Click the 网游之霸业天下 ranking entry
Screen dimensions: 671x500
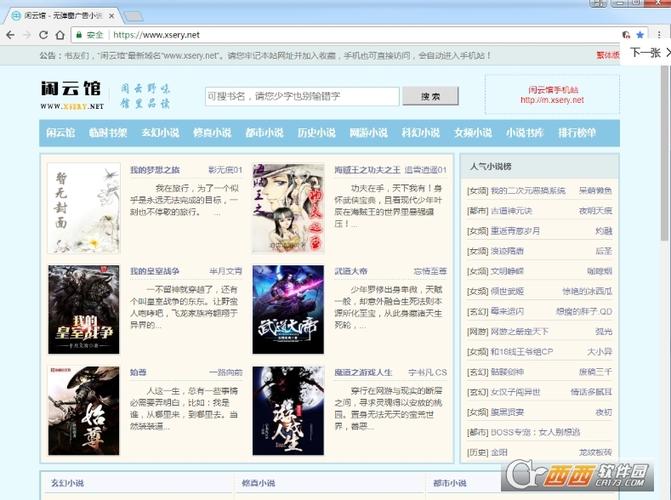click(x=519, y=331)
